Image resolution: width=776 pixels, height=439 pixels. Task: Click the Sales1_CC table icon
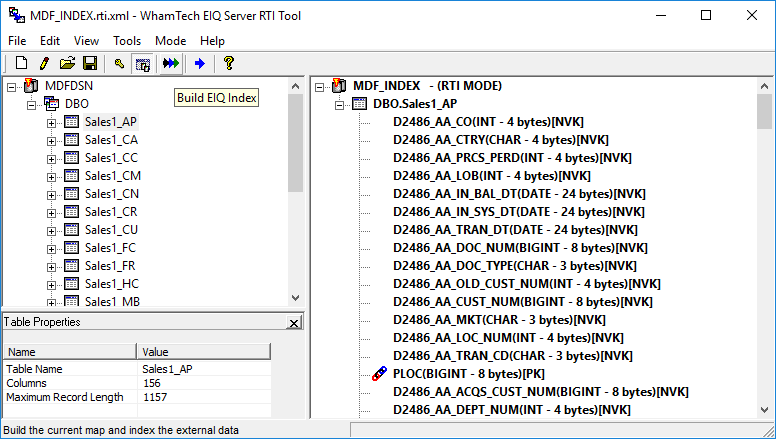(72, 157)
